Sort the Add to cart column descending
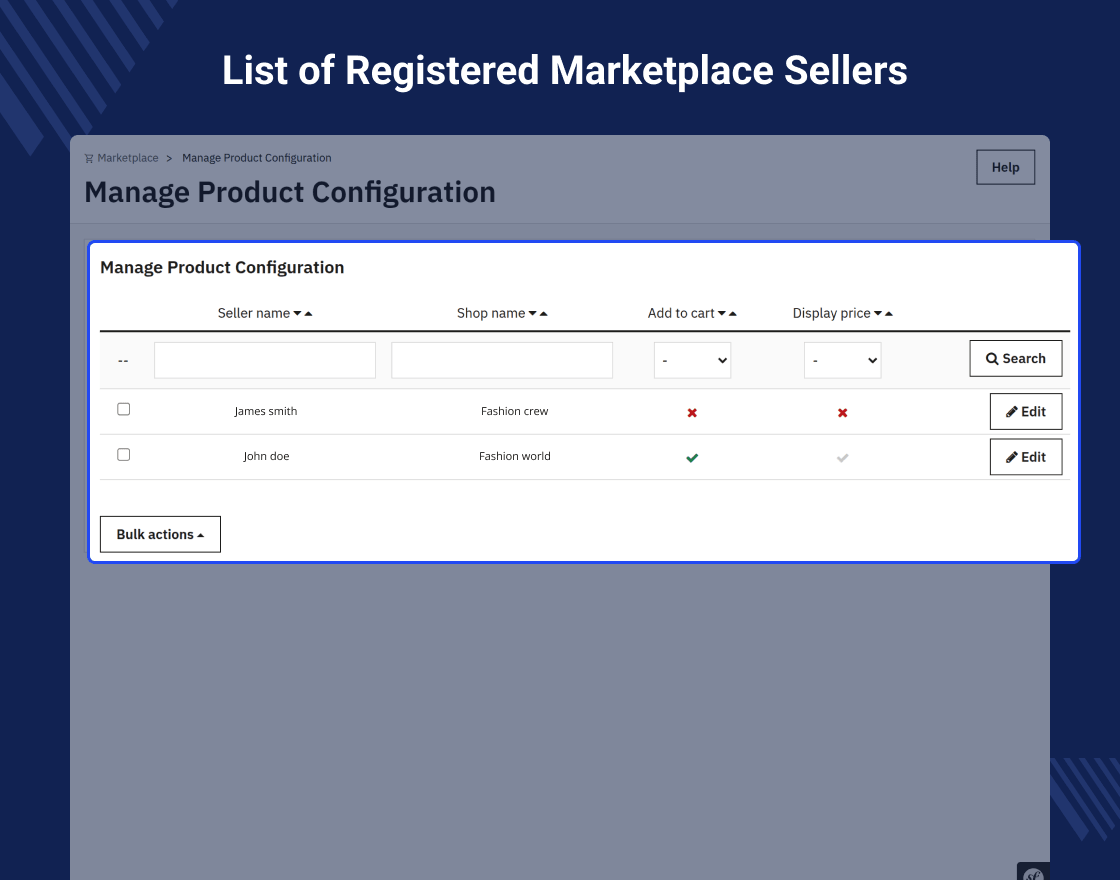Image resolution: width=1120 pixels, height=880 pixels. click(x=721, y=314)
